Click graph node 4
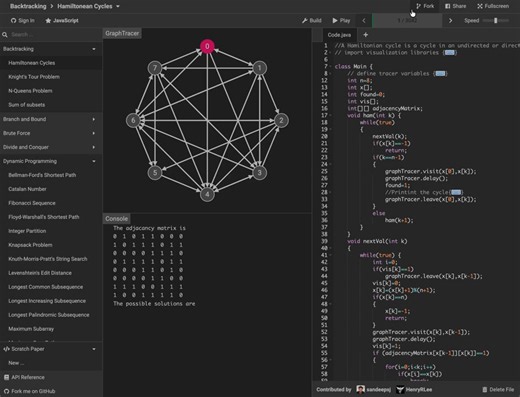 [207, 194]
